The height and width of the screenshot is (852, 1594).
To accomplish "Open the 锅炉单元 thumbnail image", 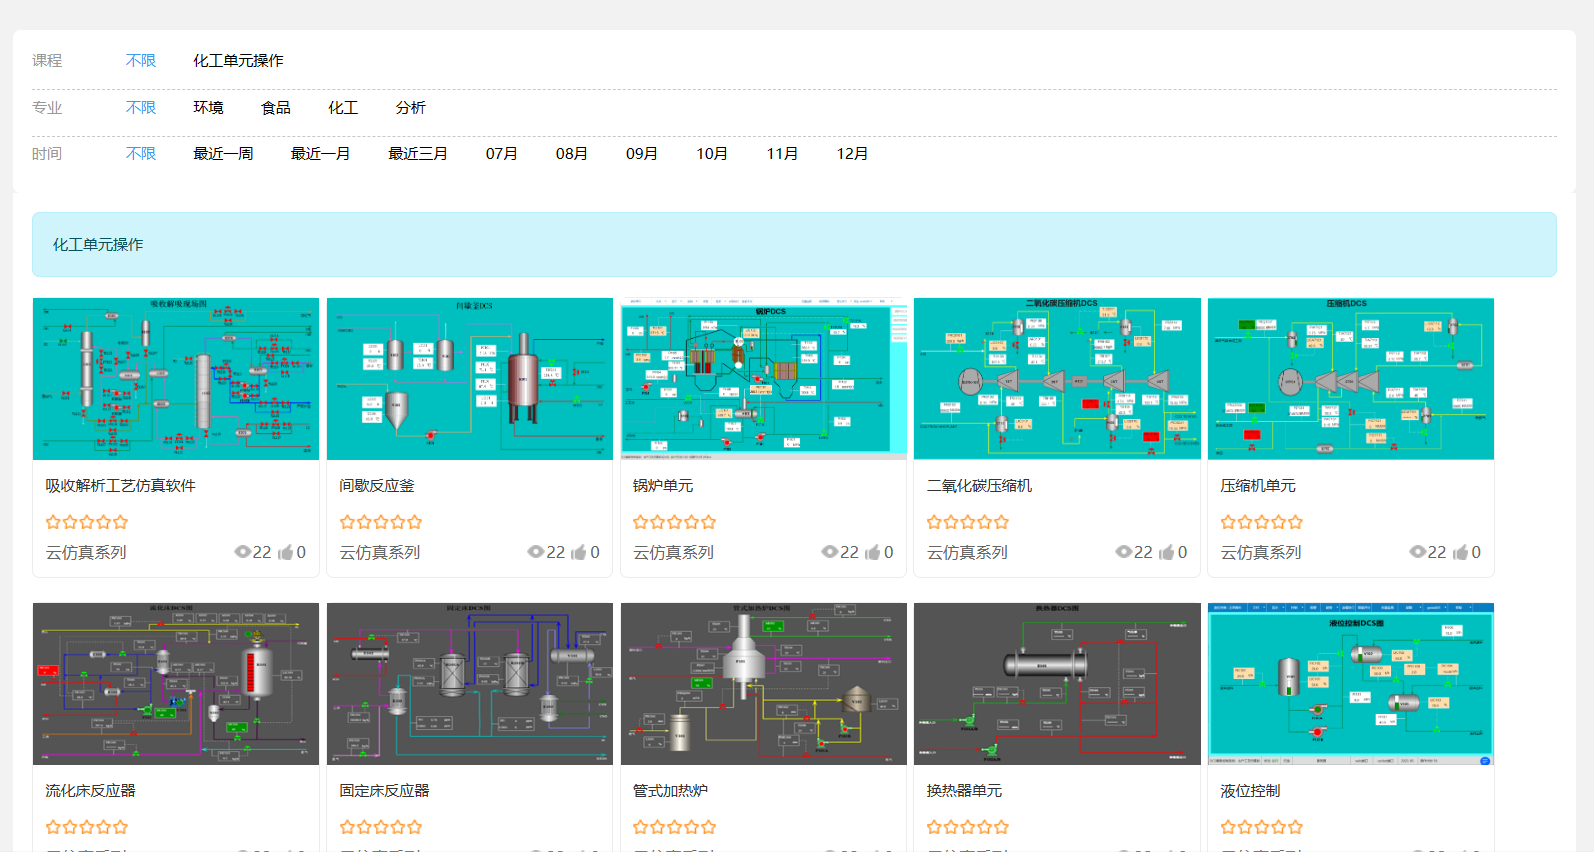I will tap(764, 379).
